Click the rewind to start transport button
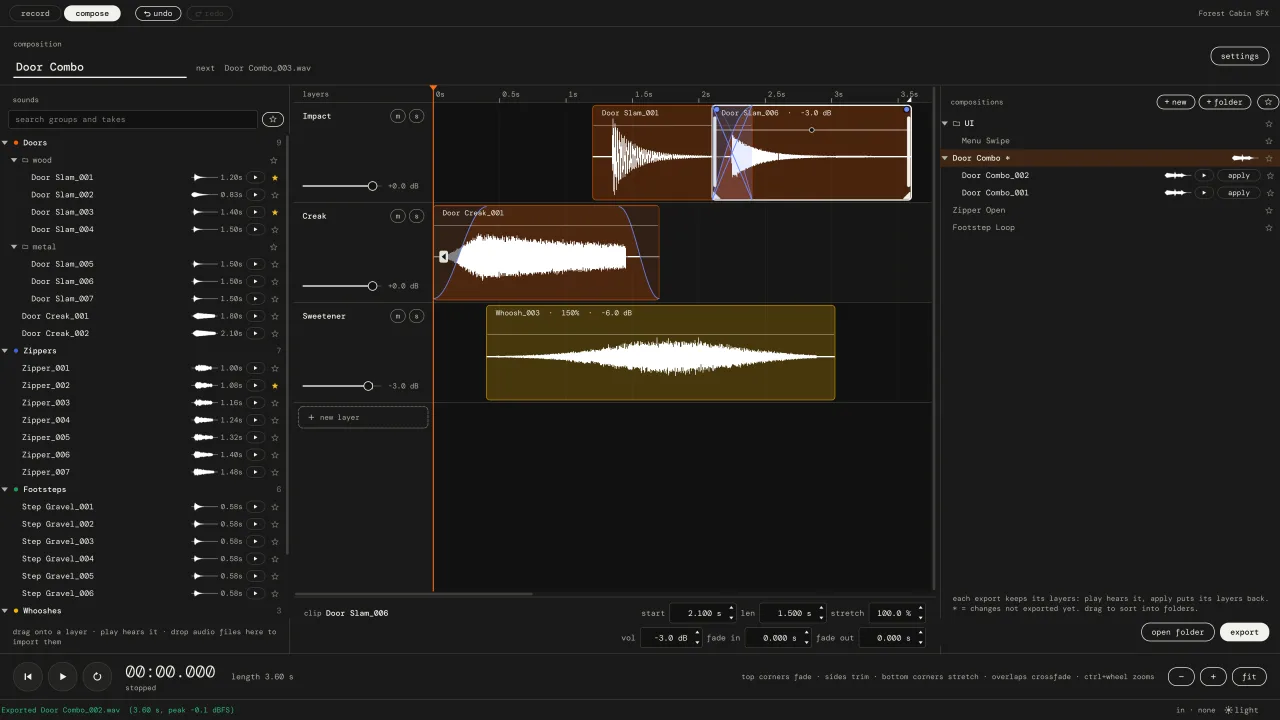The image size is (1280, 720). 28,676
